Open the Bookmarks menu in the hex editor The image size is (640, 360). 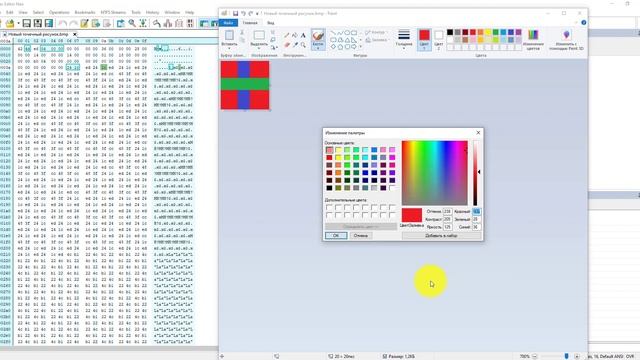click(x=84, y=13)
